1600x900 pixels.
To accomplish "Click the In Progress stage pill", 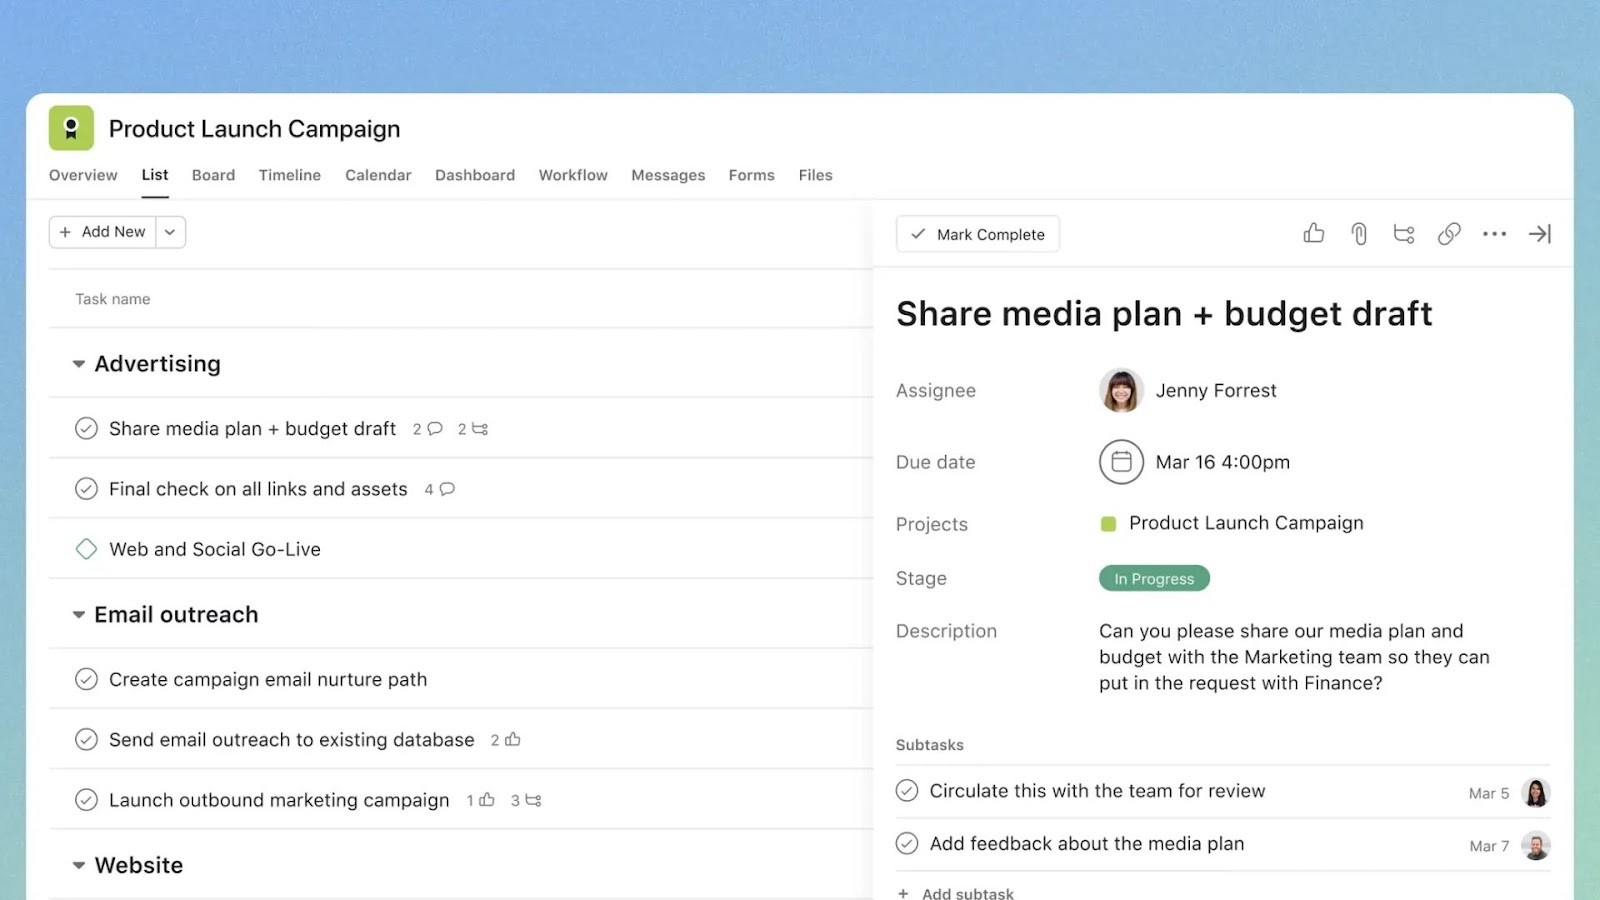I will click(1153, 578).
